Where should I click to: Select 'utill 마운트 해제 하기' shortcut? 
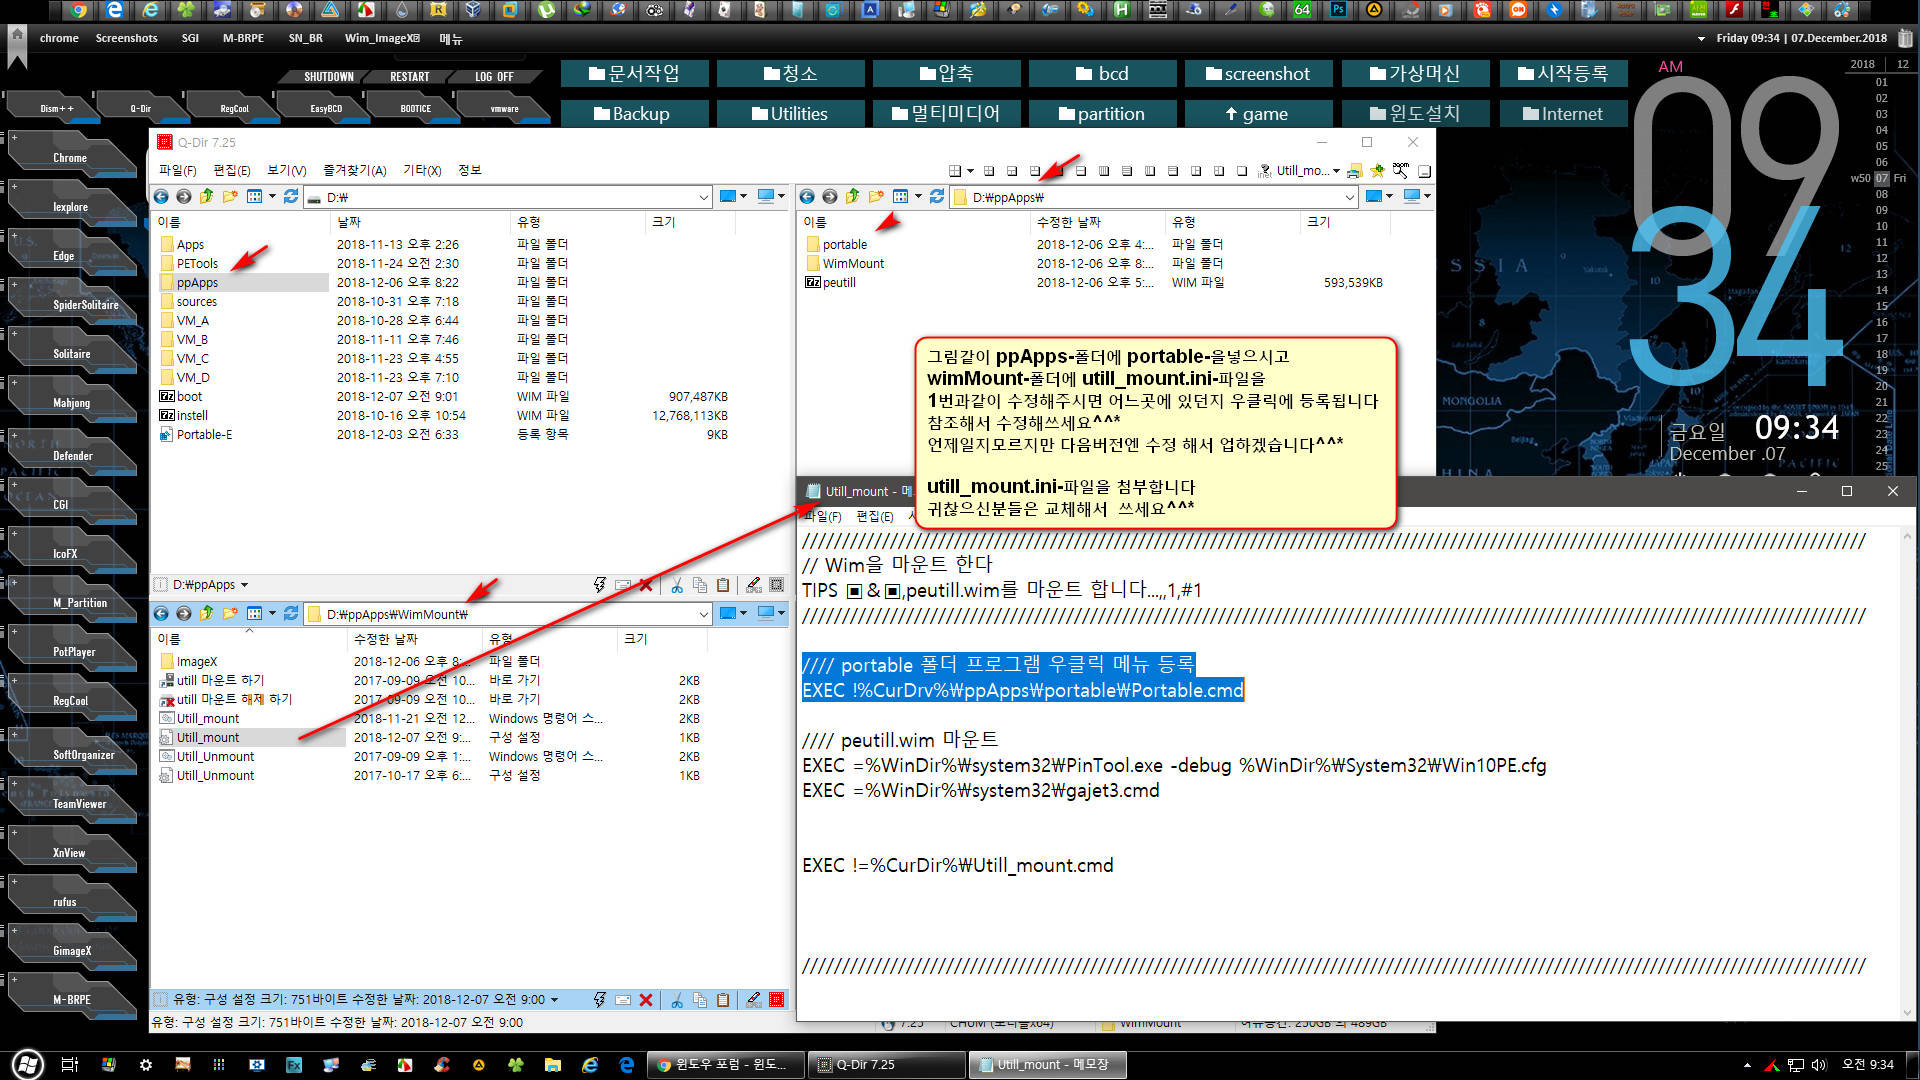234,700
